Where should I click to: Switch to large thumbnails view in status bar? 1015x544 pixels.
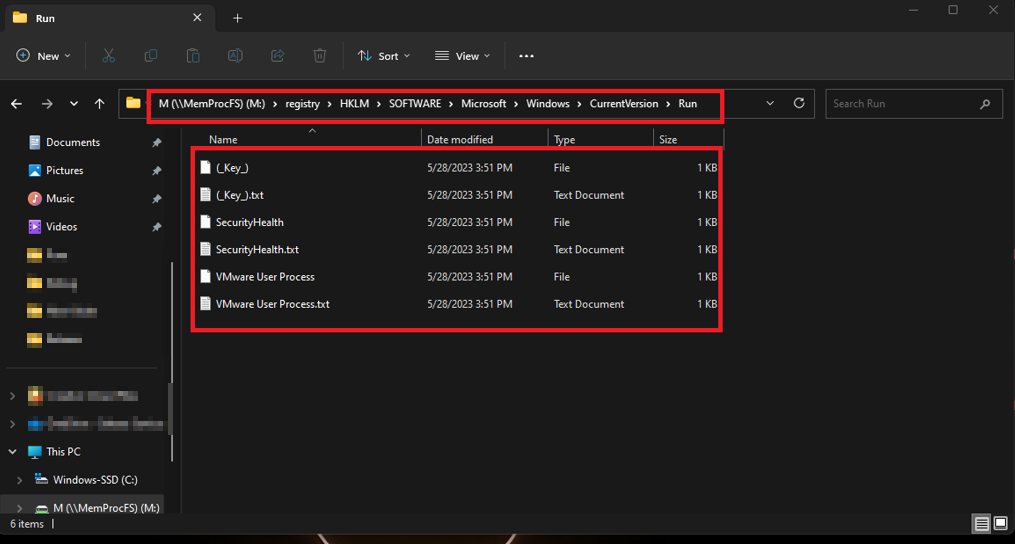click(1000, 524)
